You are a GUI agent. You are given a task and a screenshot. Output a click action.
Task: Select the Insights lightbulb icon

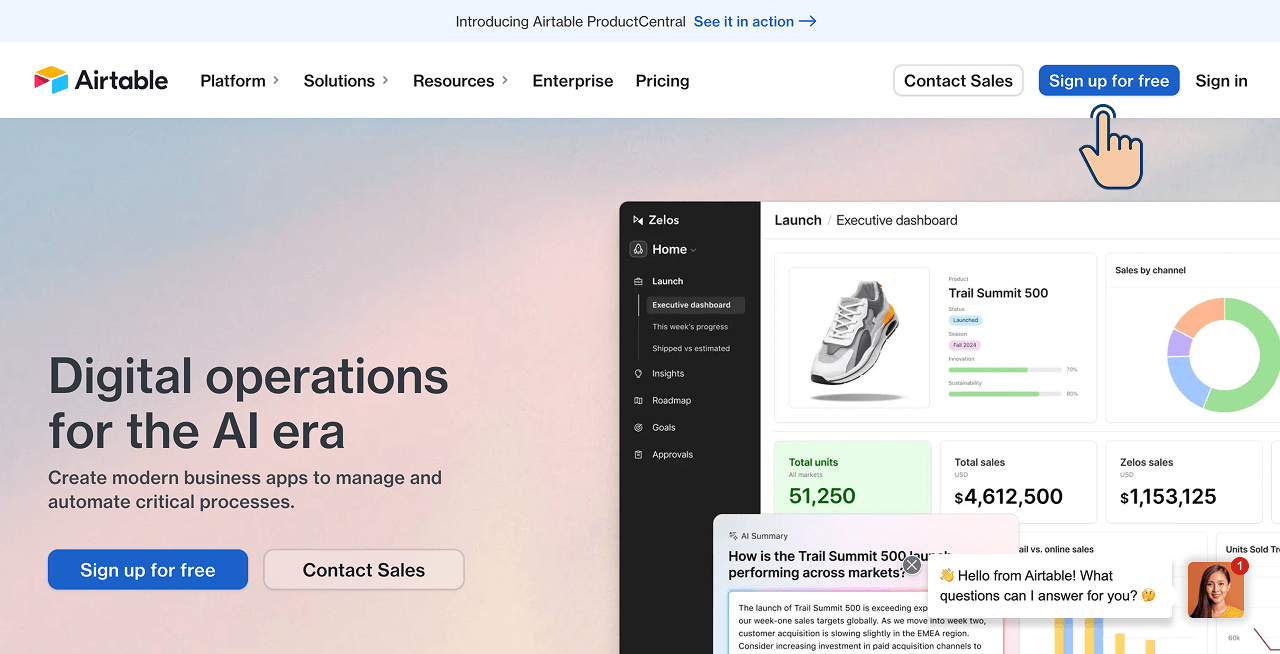coord(638,373)
